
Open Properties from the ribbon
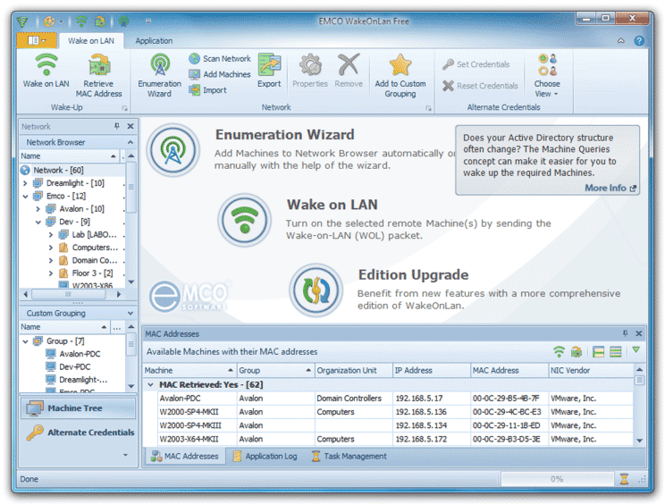tap(310, 71)
